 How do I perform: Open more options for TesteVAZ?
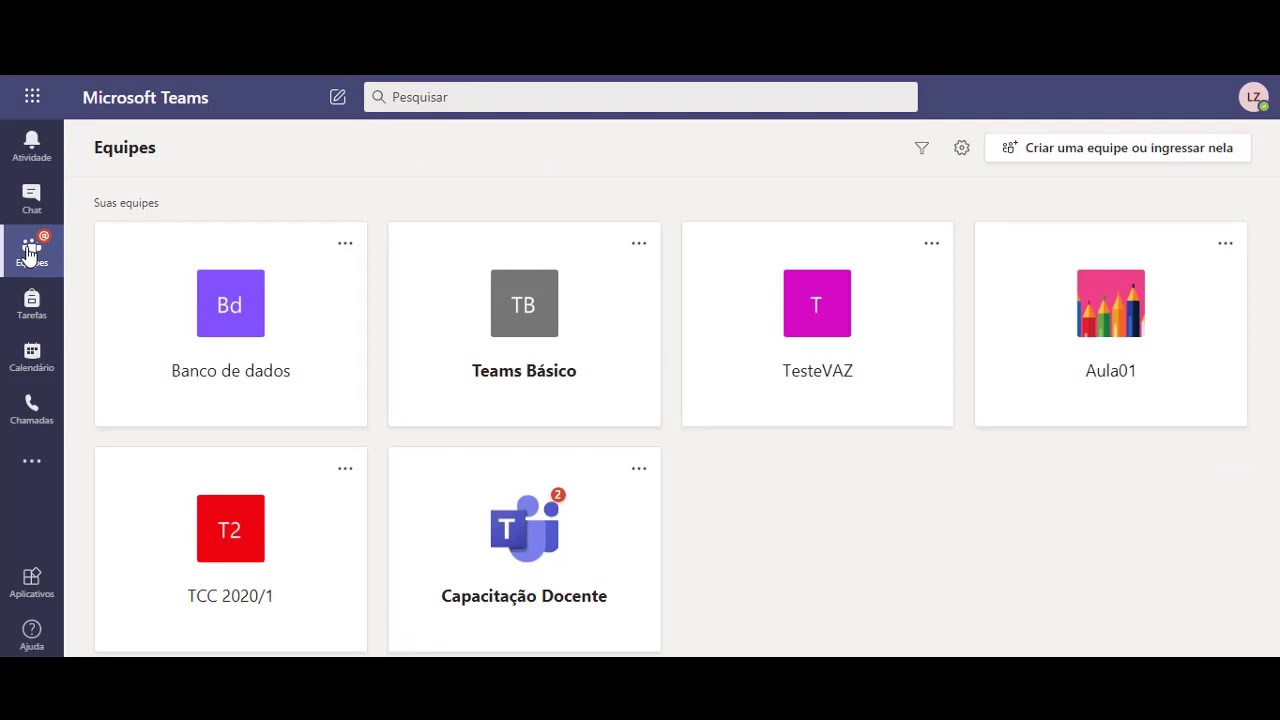tap(932, 243)
